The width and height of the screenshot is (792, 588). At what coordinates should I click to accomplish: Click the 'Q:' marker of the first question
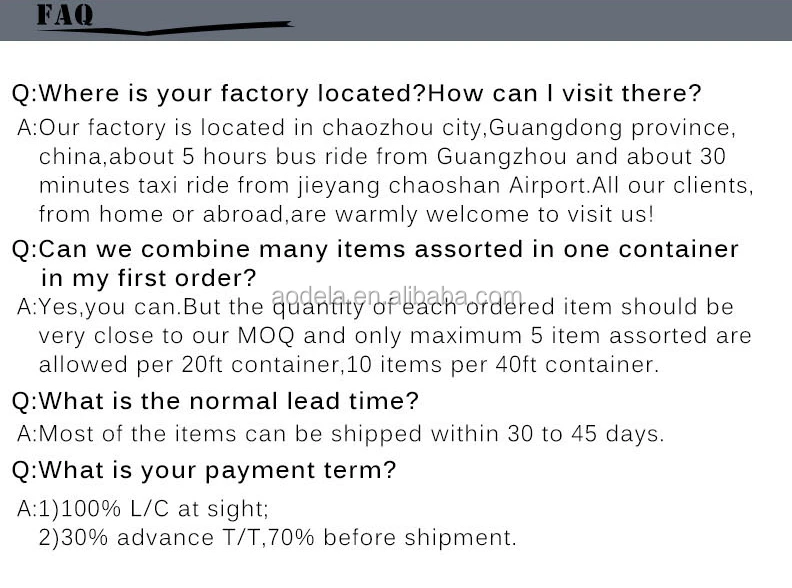pos(25,94)
